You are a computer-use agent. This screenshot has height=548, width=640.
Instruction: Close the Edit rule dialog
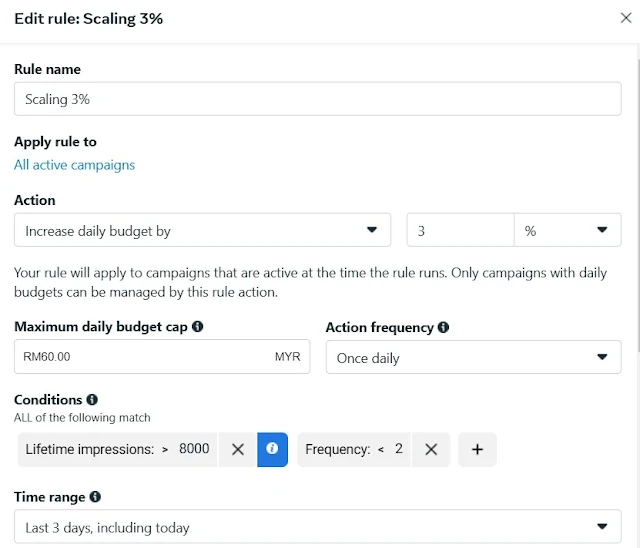(626, 18)
